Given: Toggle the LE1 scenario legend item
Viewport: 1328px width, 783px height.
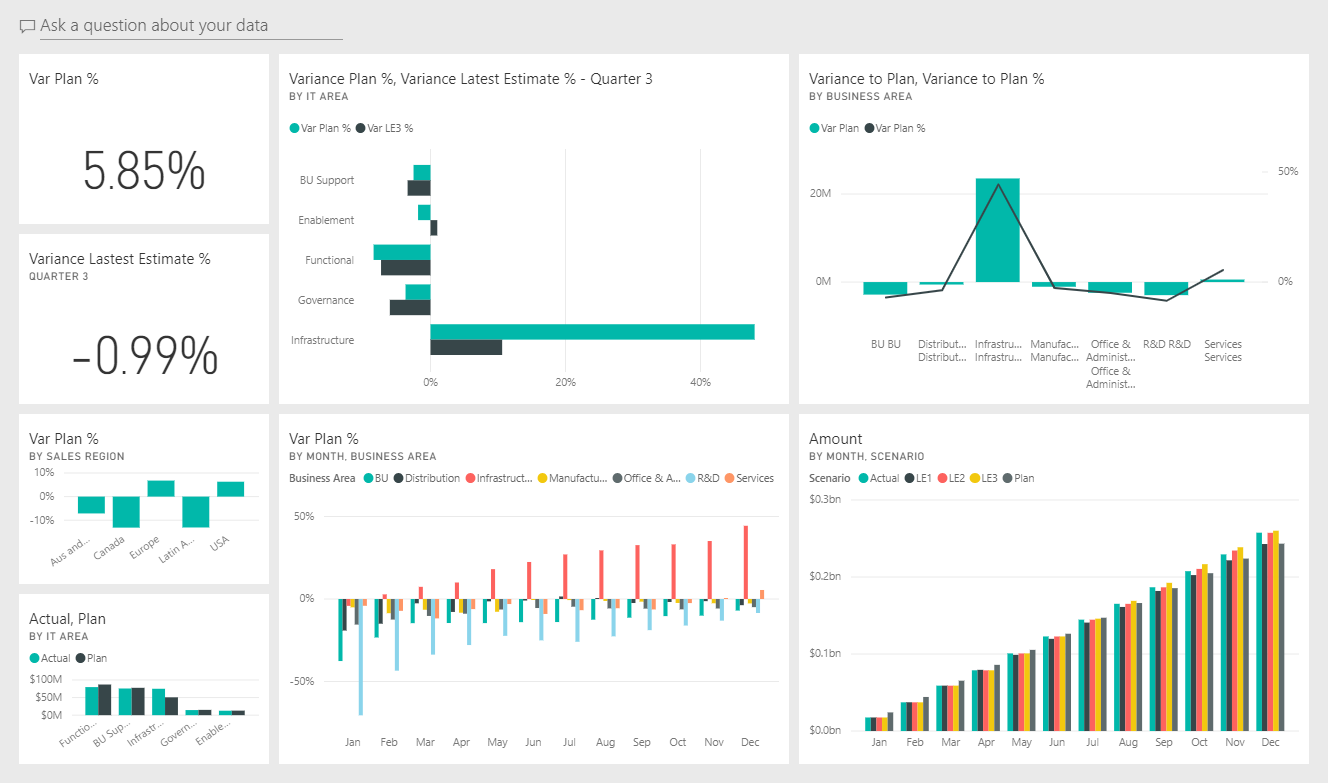Looking at the screenshot, I should point(909,478).
